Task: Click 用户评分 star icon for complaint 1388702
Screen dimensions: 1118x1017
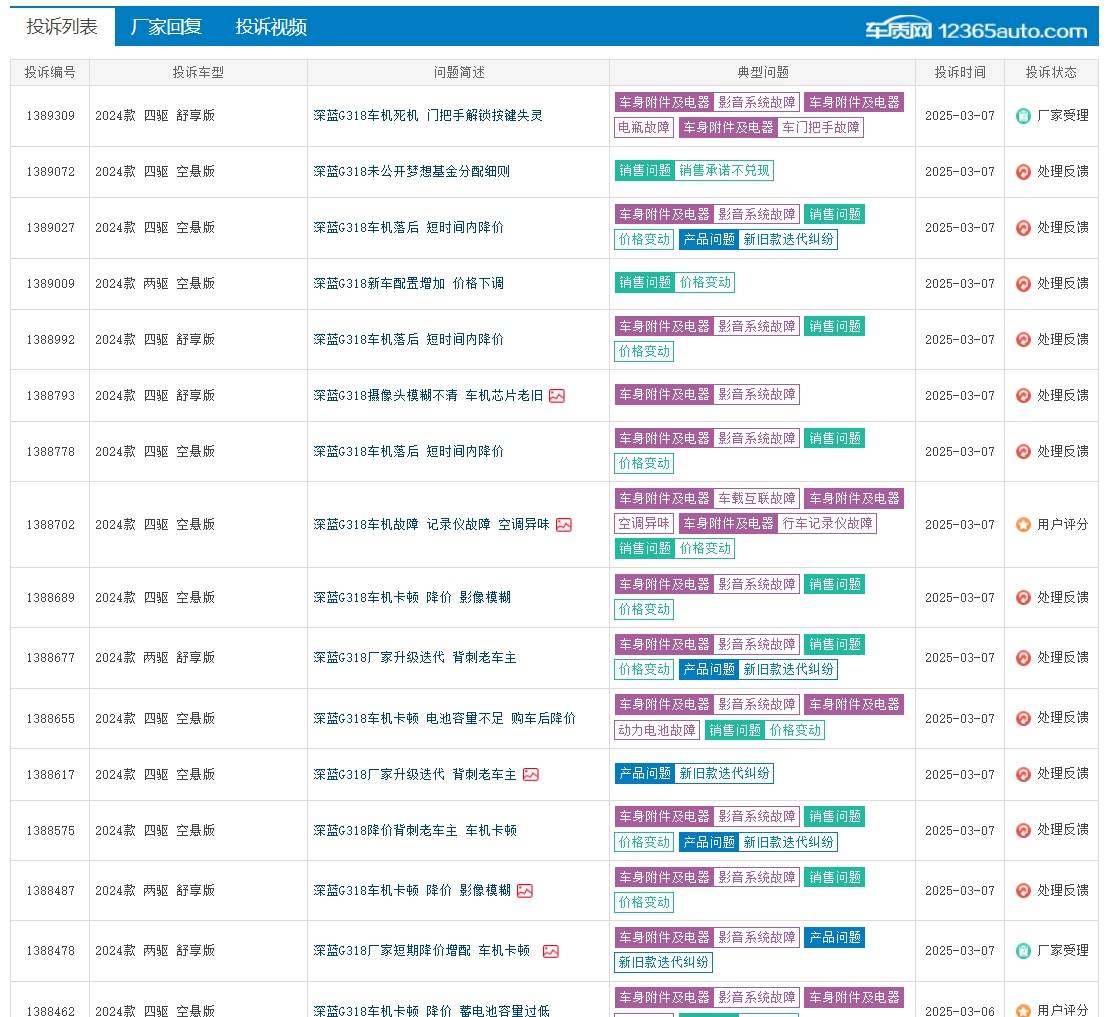Action: [x=1023, y=525]
